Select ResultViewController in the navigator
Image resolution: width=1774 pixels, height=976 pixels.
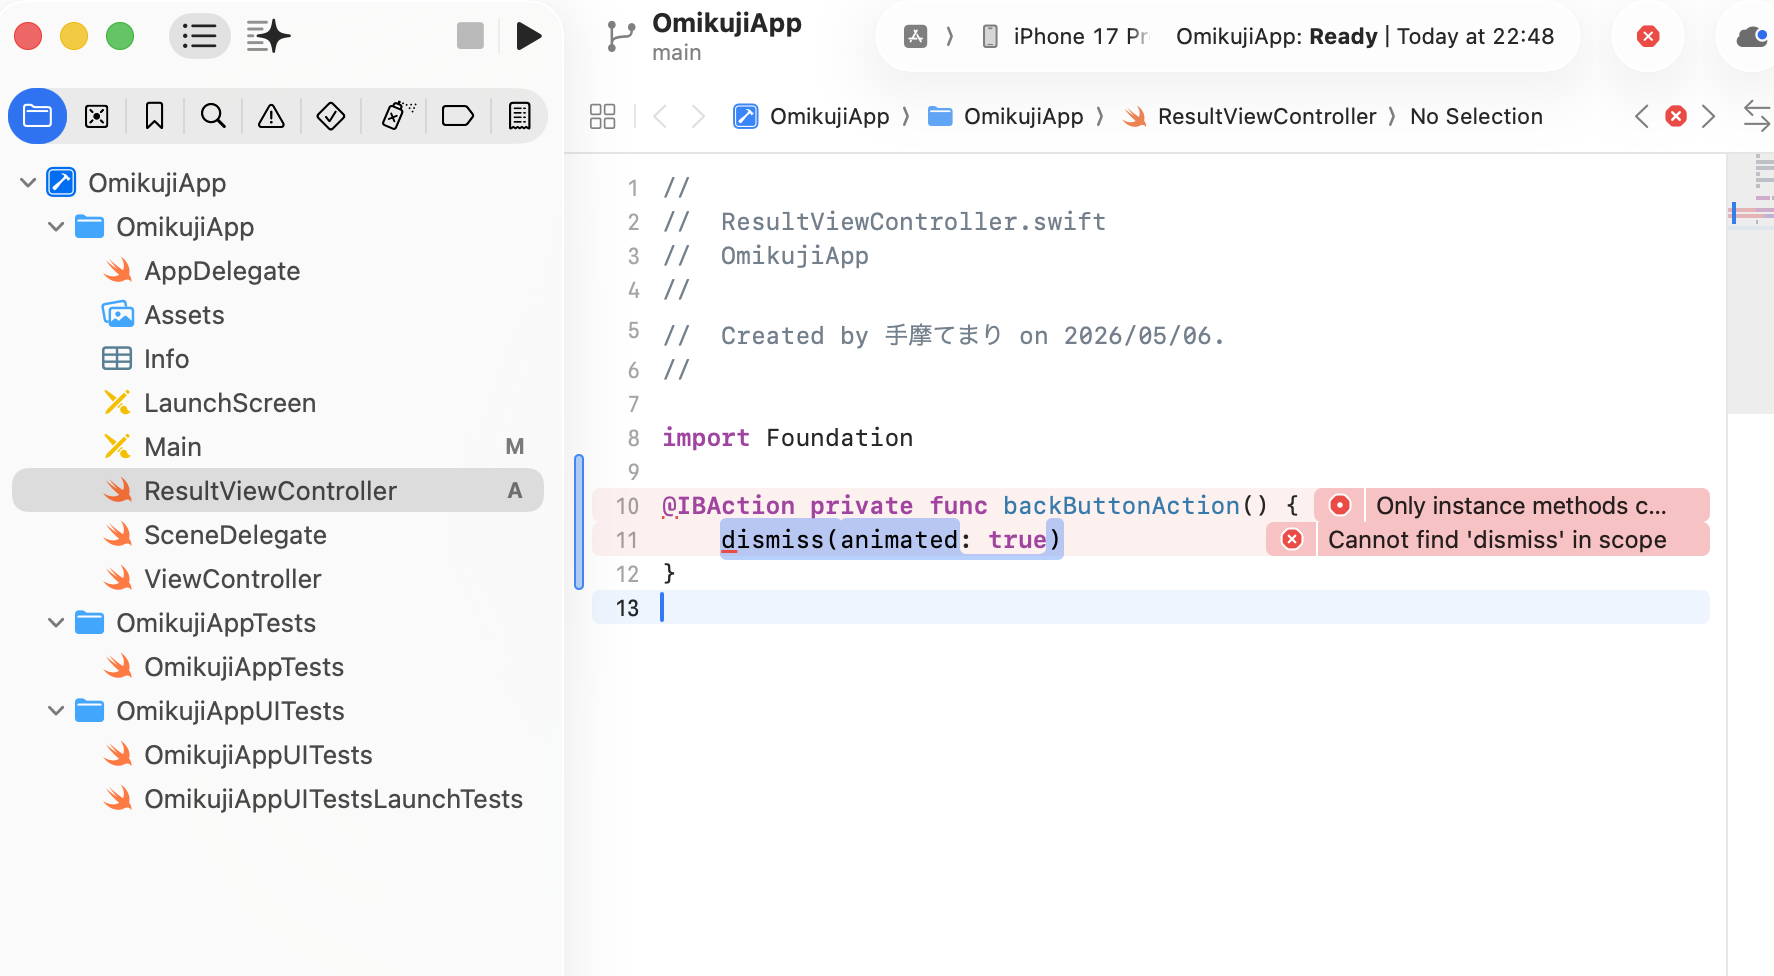(x=278, y=490)
